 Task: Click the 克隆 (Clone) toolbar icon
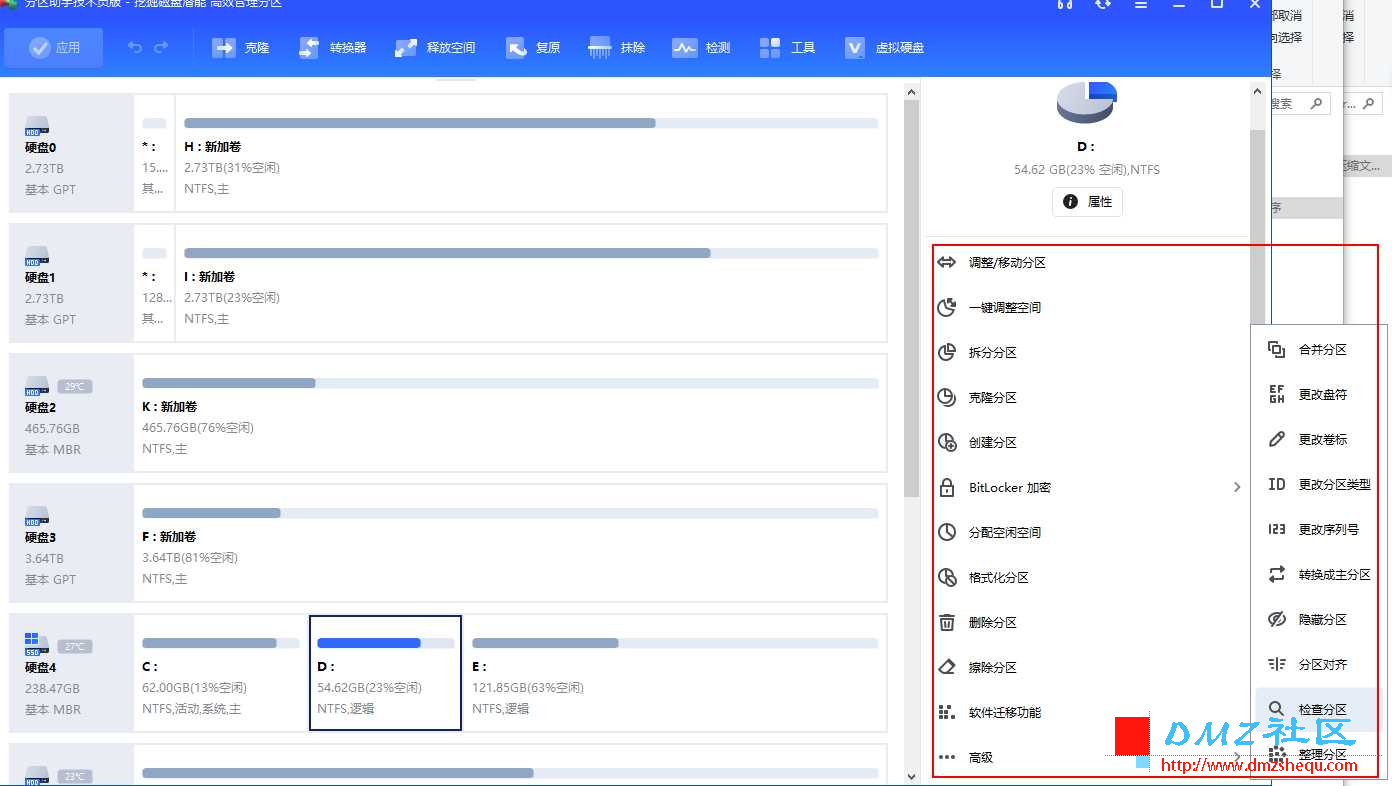coord(224,47)
